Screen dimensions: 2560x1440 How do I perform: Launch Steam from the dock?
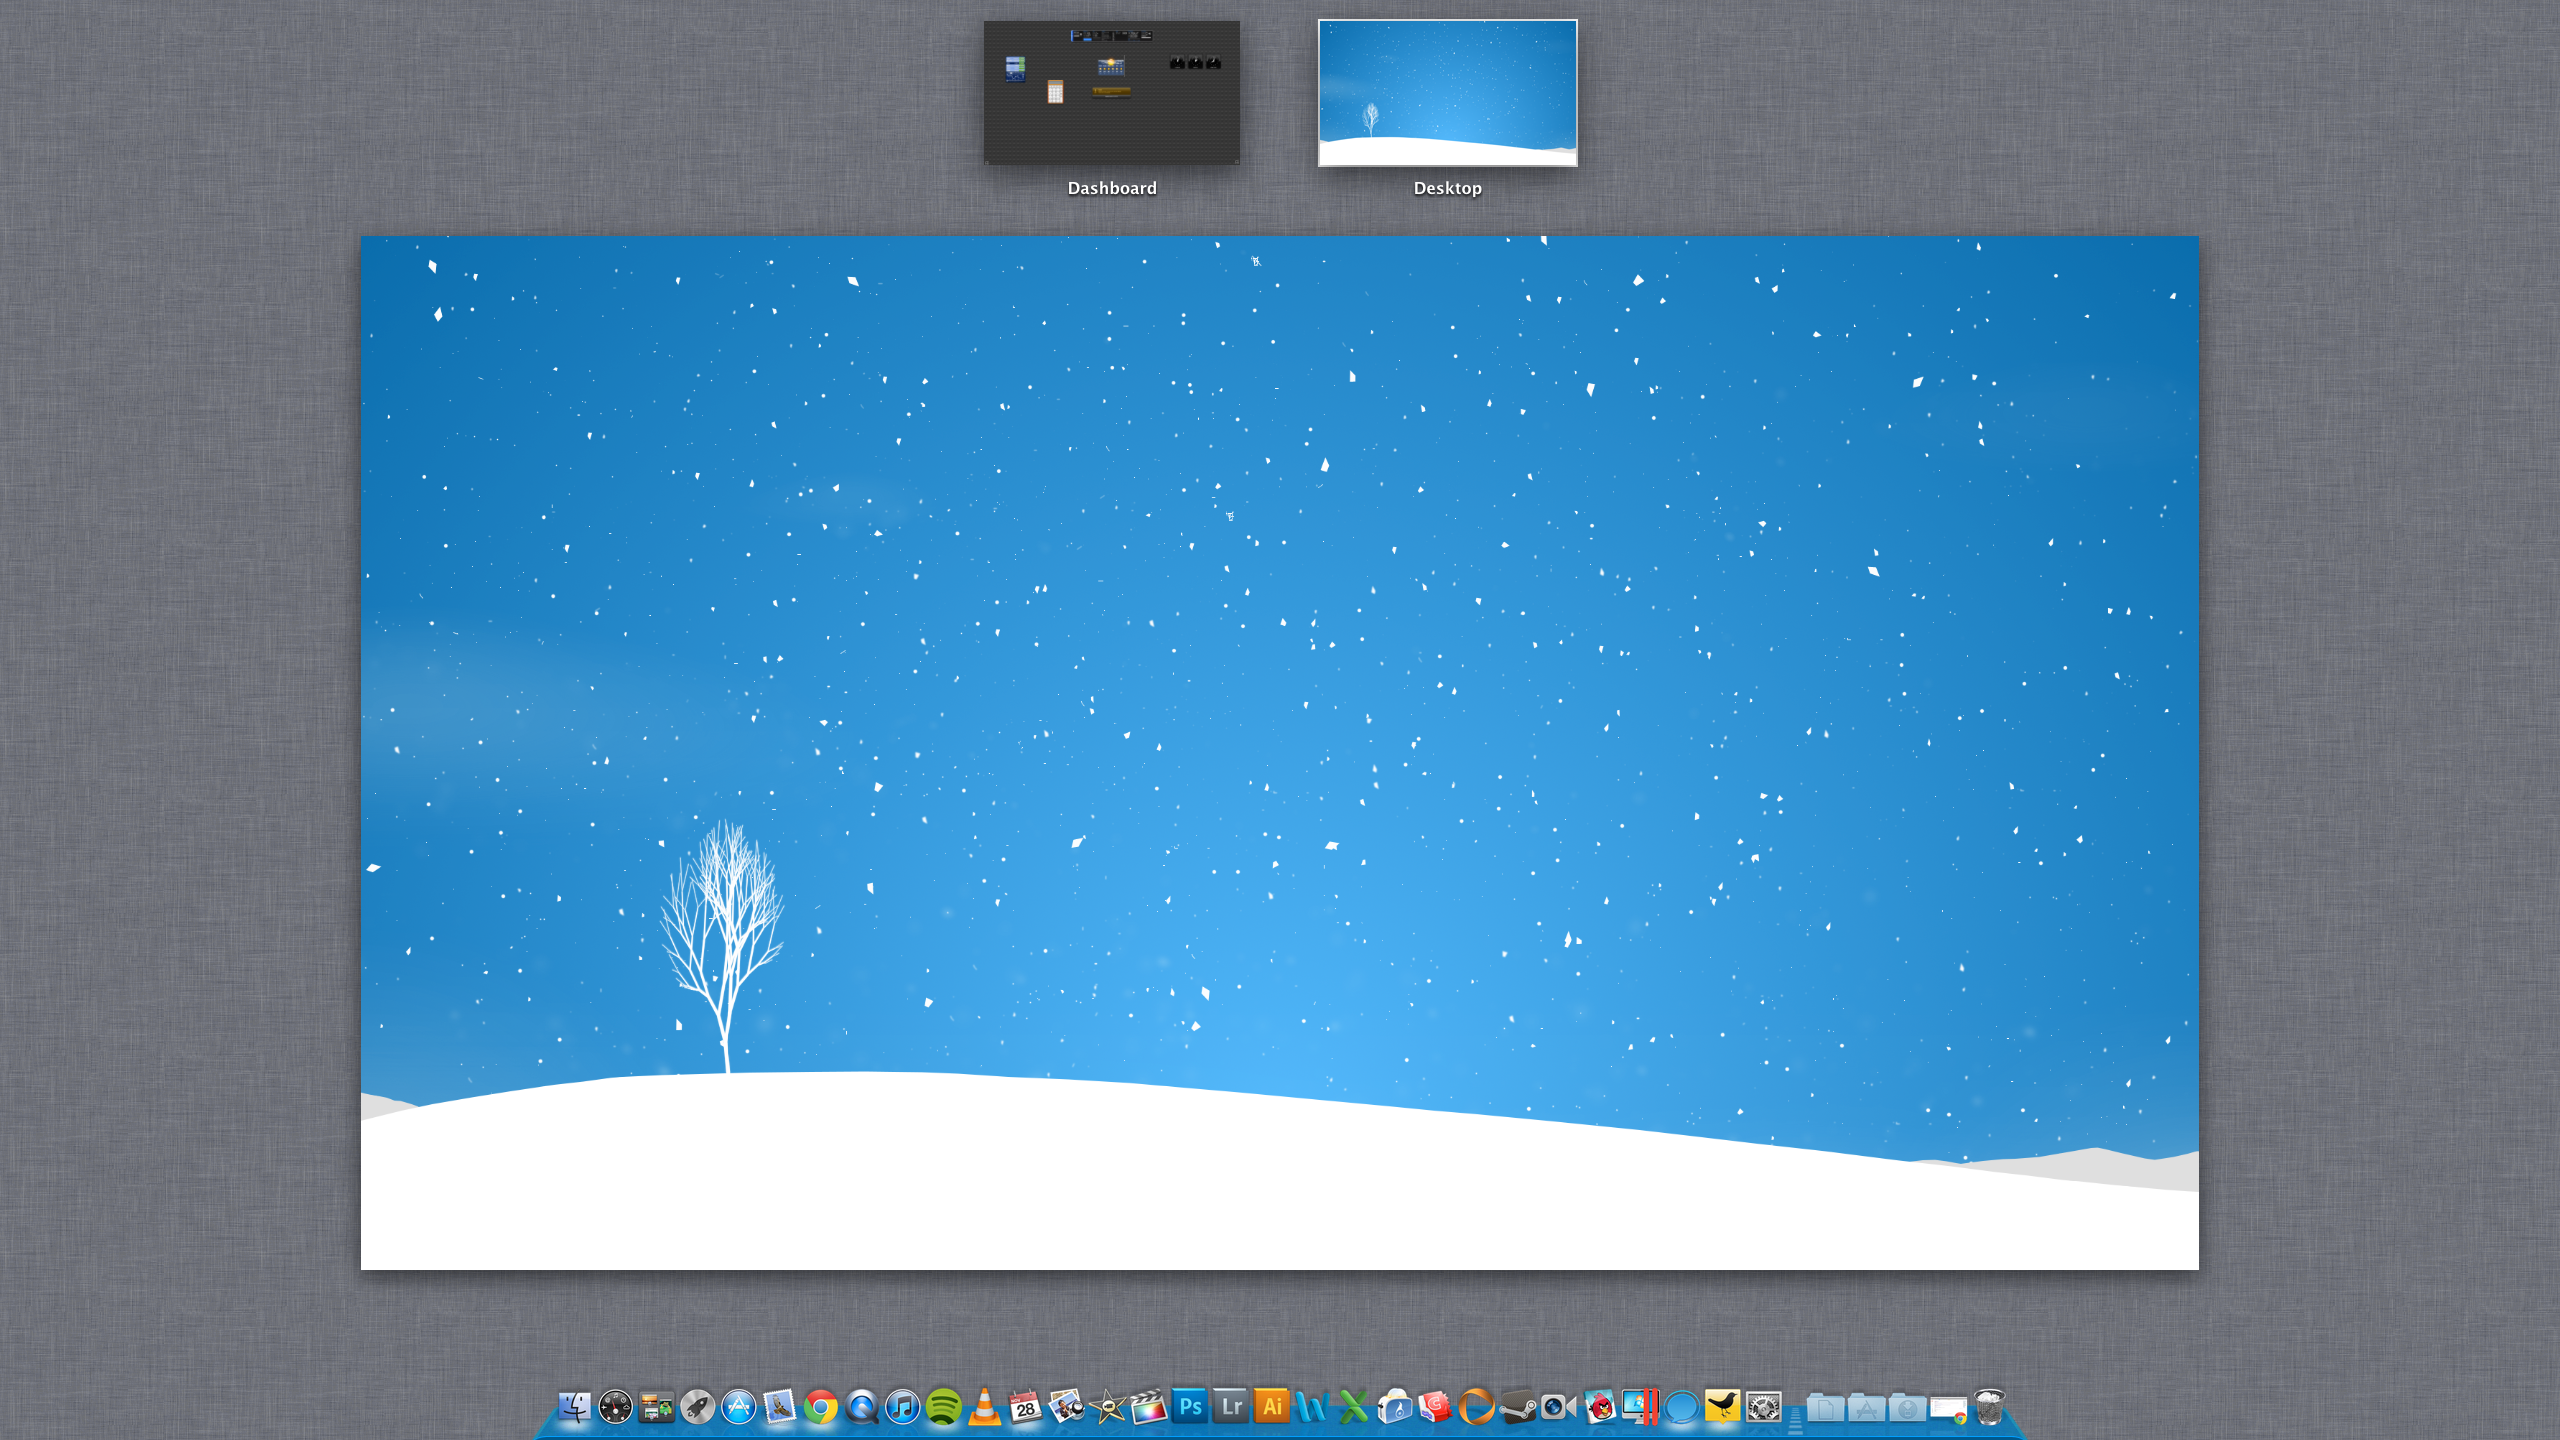1518,1407
